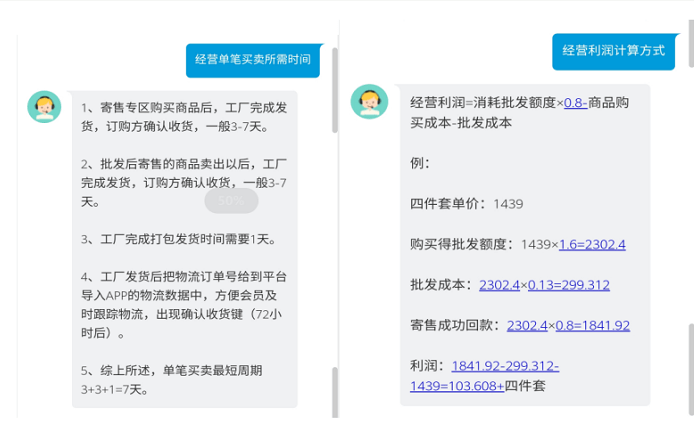Click the 1841.92-299.312- link after 利润

point(505,366)
